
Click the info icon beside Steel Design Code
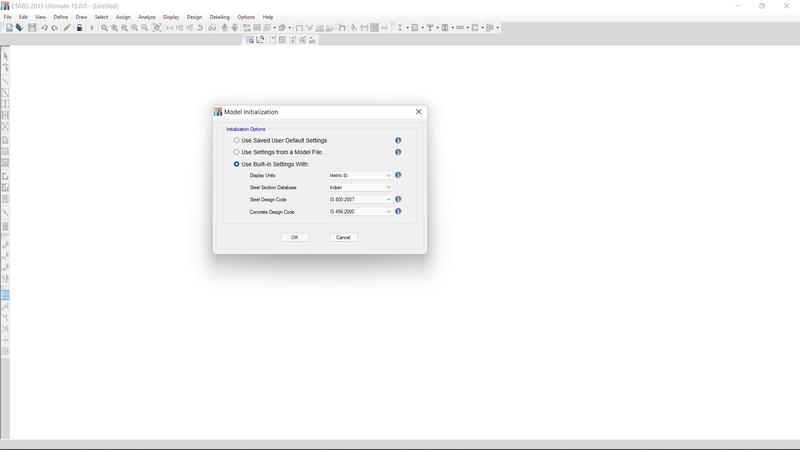coord(398,199)
